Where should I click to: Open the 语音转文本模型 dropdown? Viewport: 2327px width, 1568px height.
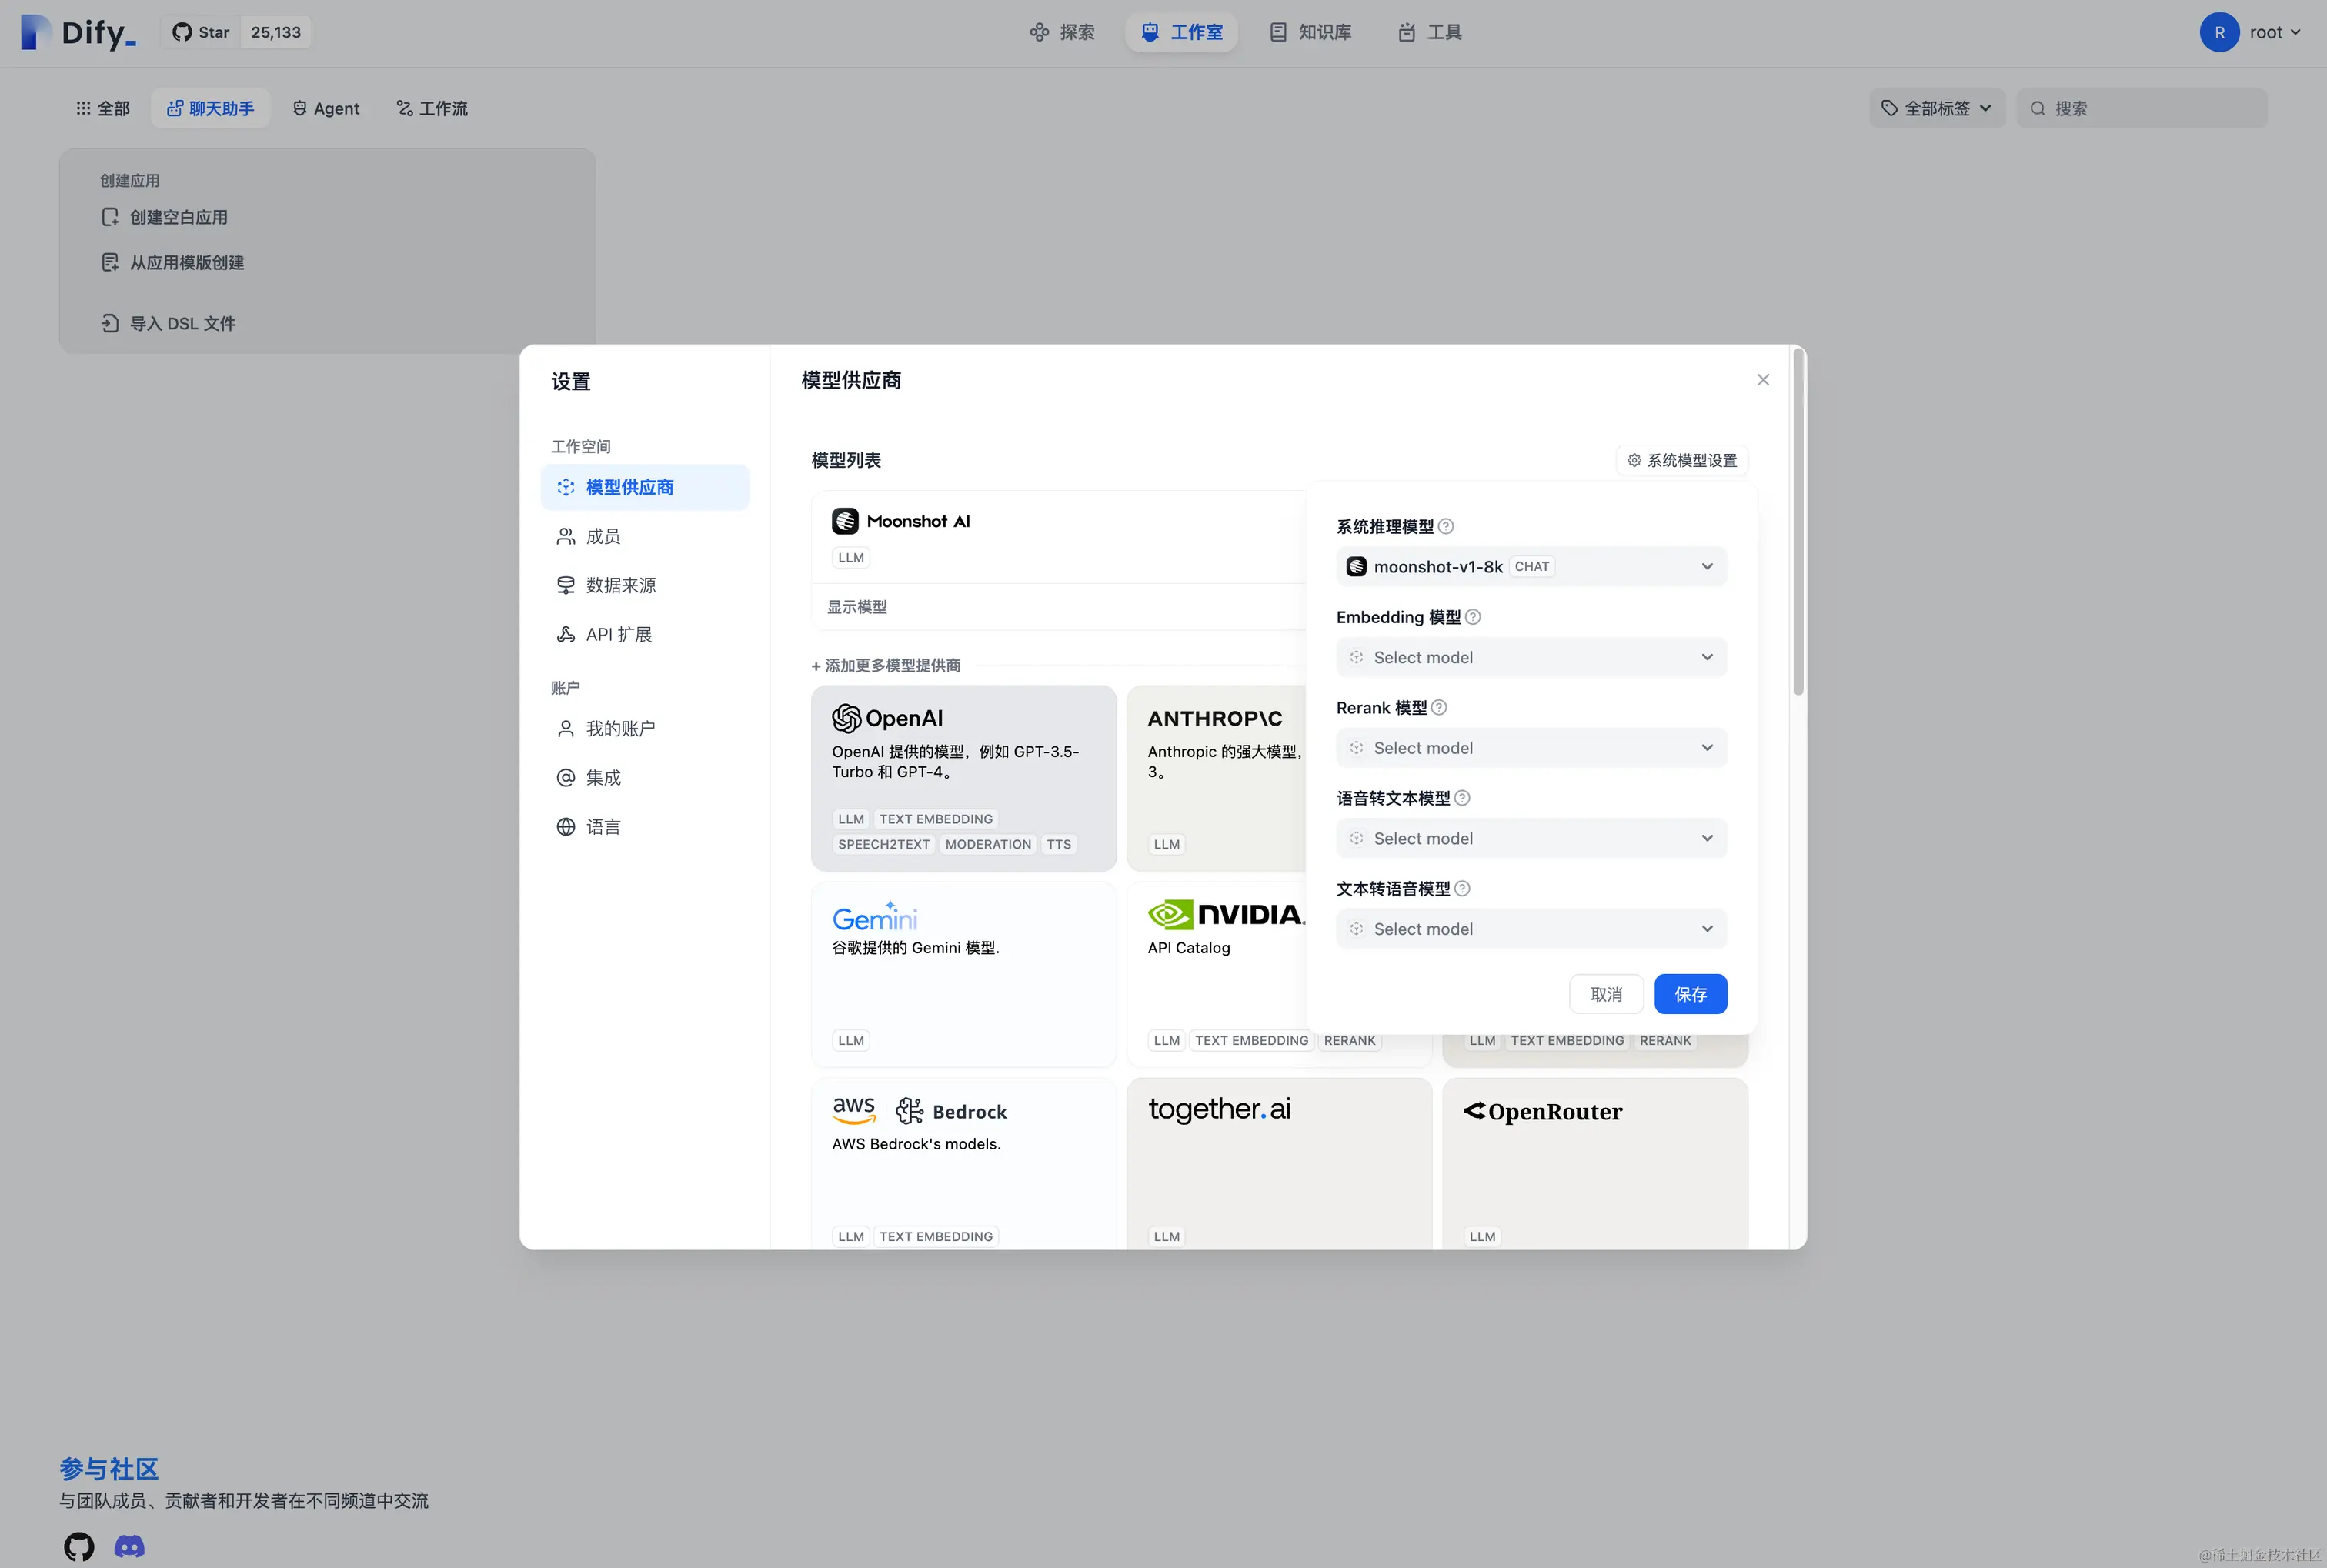(1531, 838)
